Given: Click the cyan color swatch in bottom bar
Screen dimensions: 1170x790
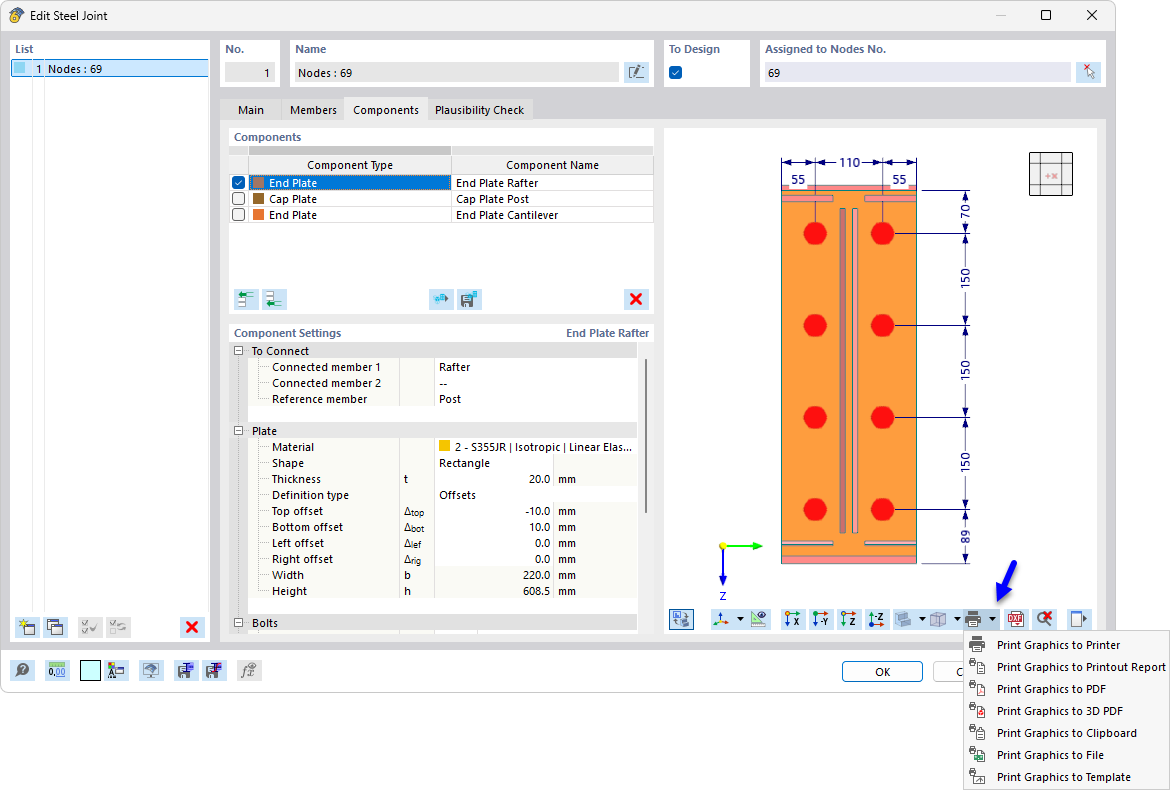Looking at the screenshot, I should pyautogui.click(x=90, y=670).
